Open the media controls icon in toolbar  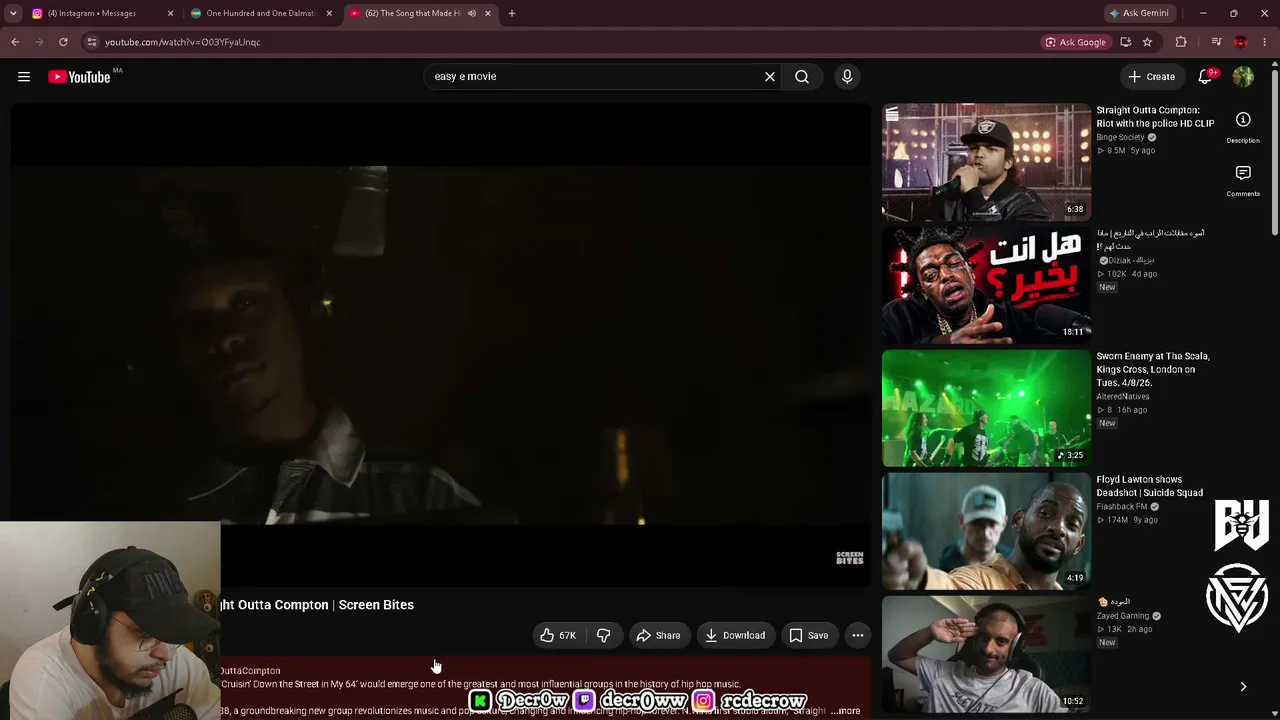[1216, 42]
